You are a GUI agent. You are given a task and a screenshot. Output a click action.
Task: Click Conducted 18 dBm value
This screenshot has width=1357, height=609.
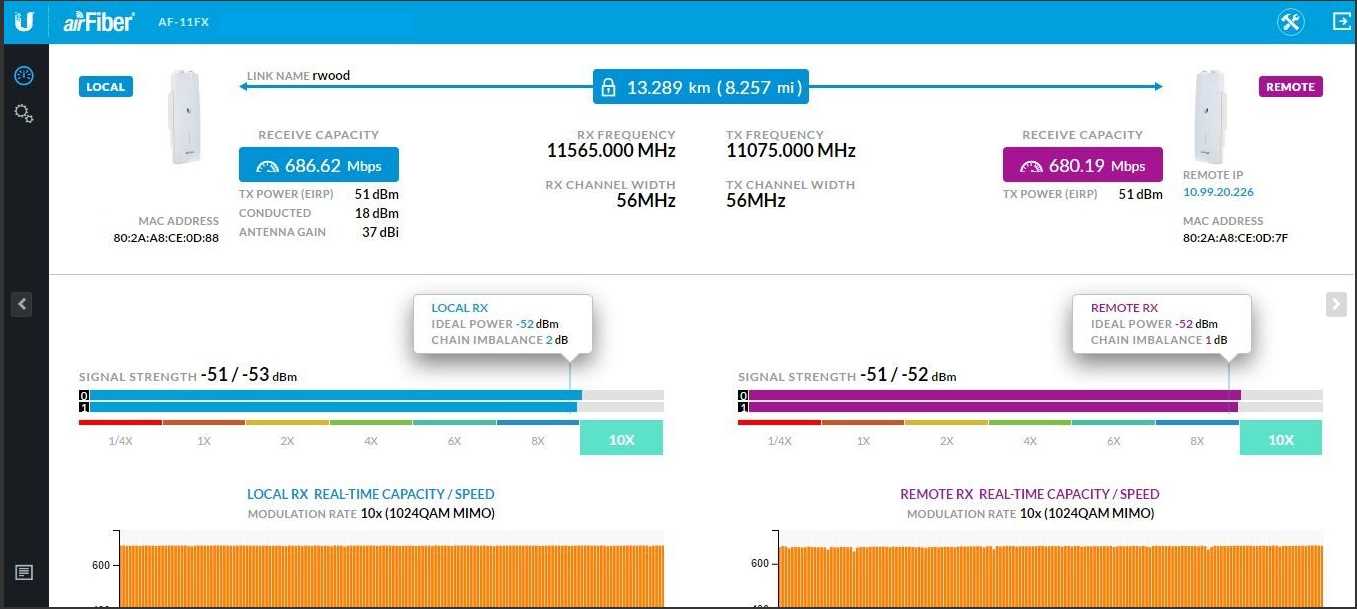(x=377, y=213)
